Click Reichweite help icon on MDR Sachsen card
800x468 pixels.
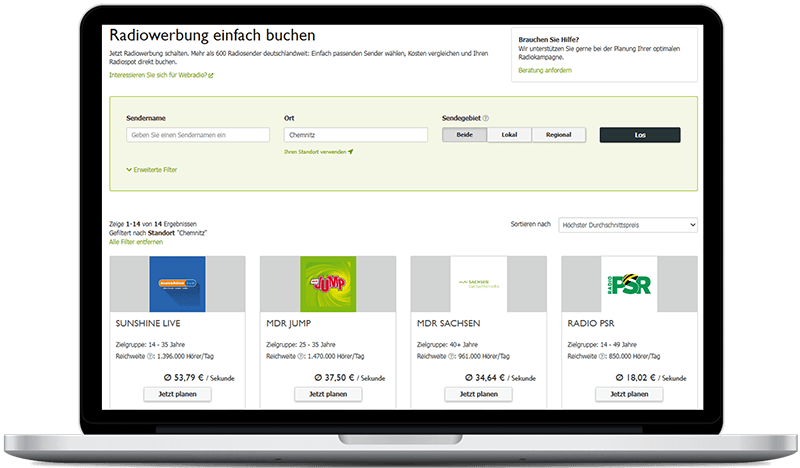click(x=452, y=356)
